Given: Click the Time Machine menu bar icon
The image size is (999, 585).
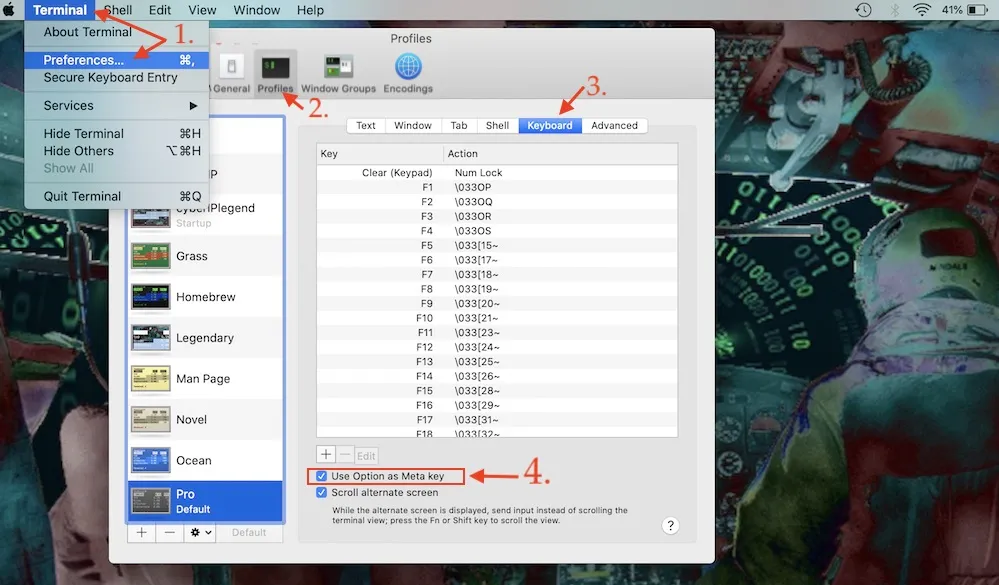Looking at the screenshot, I should (x=863, y=10).
